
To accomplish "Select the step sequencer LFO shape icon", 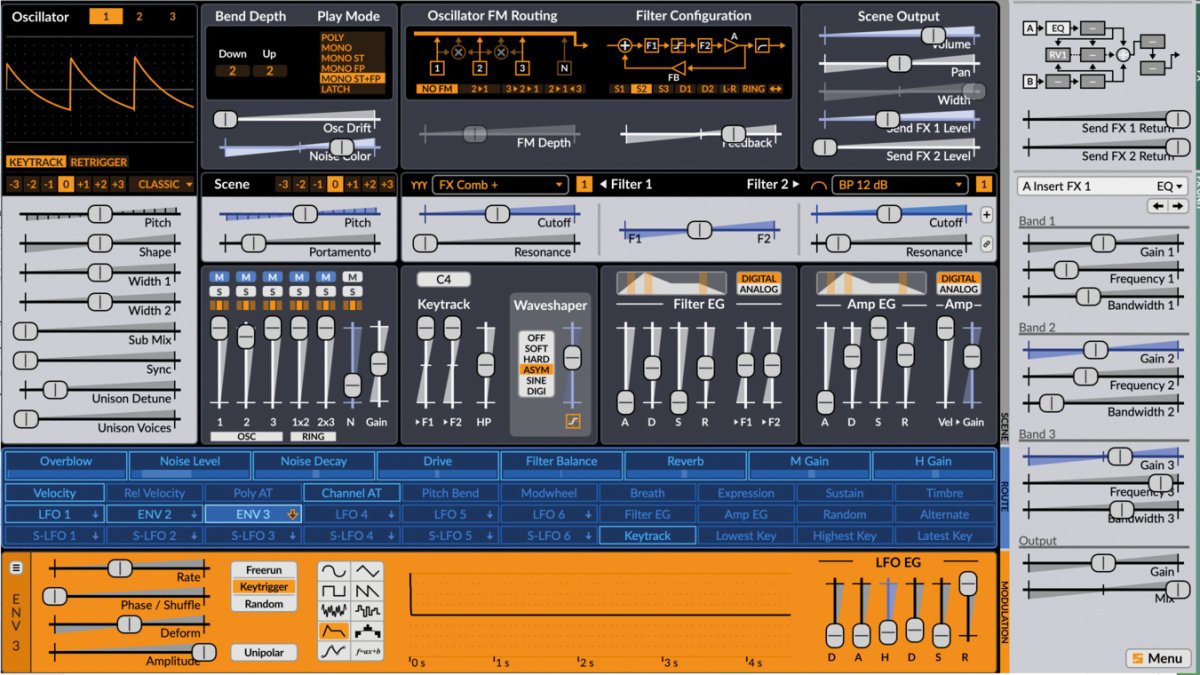I will tap(367, 631).
